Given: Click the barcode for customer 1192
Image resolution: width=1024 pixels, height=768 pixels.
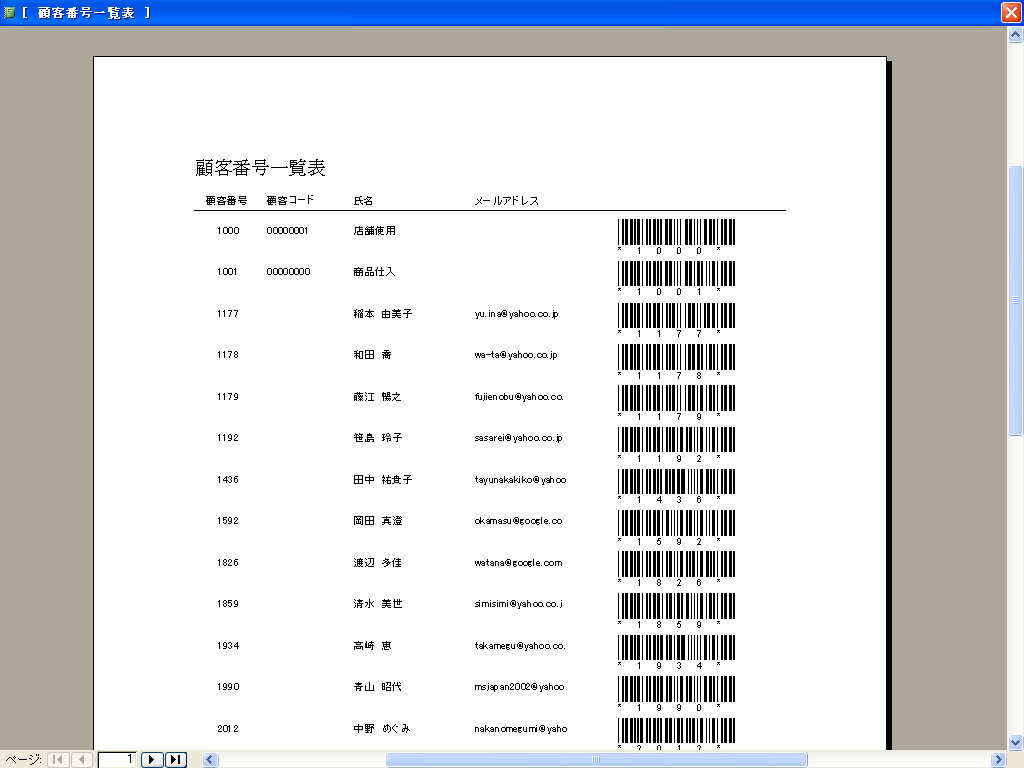Looking at the screenshot, I should (677, 444).
